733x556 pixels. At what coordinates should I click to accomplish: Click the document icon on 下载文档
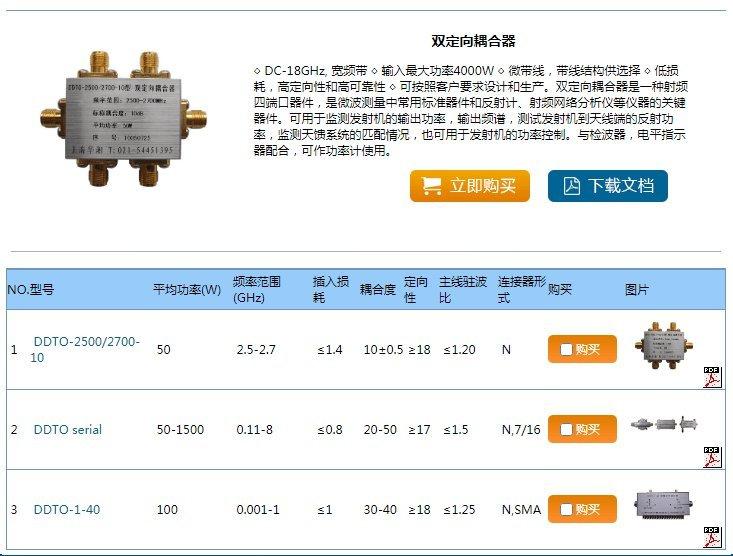pyautogui.click(x=571, y=186)
